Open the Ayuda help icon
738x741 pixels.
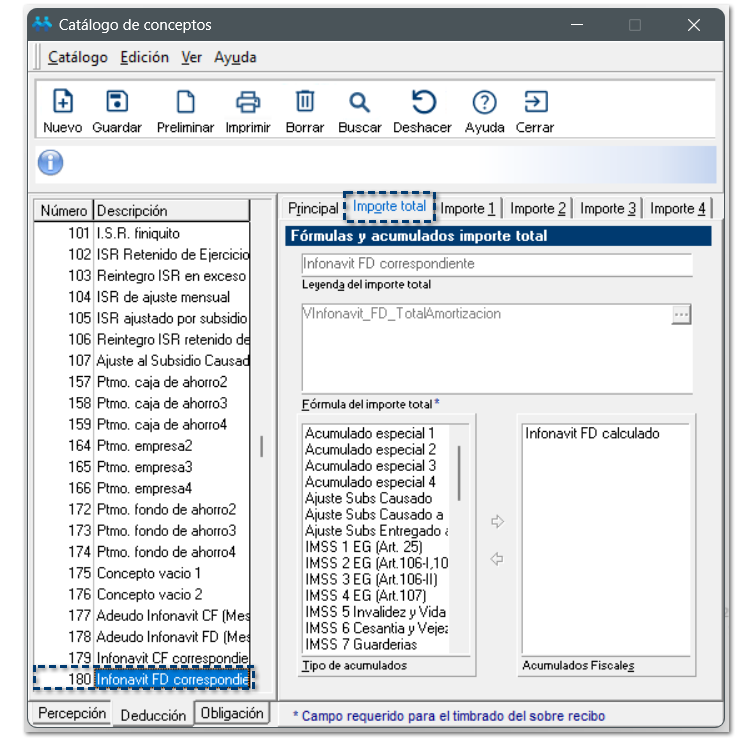click(x=484, y=103)
